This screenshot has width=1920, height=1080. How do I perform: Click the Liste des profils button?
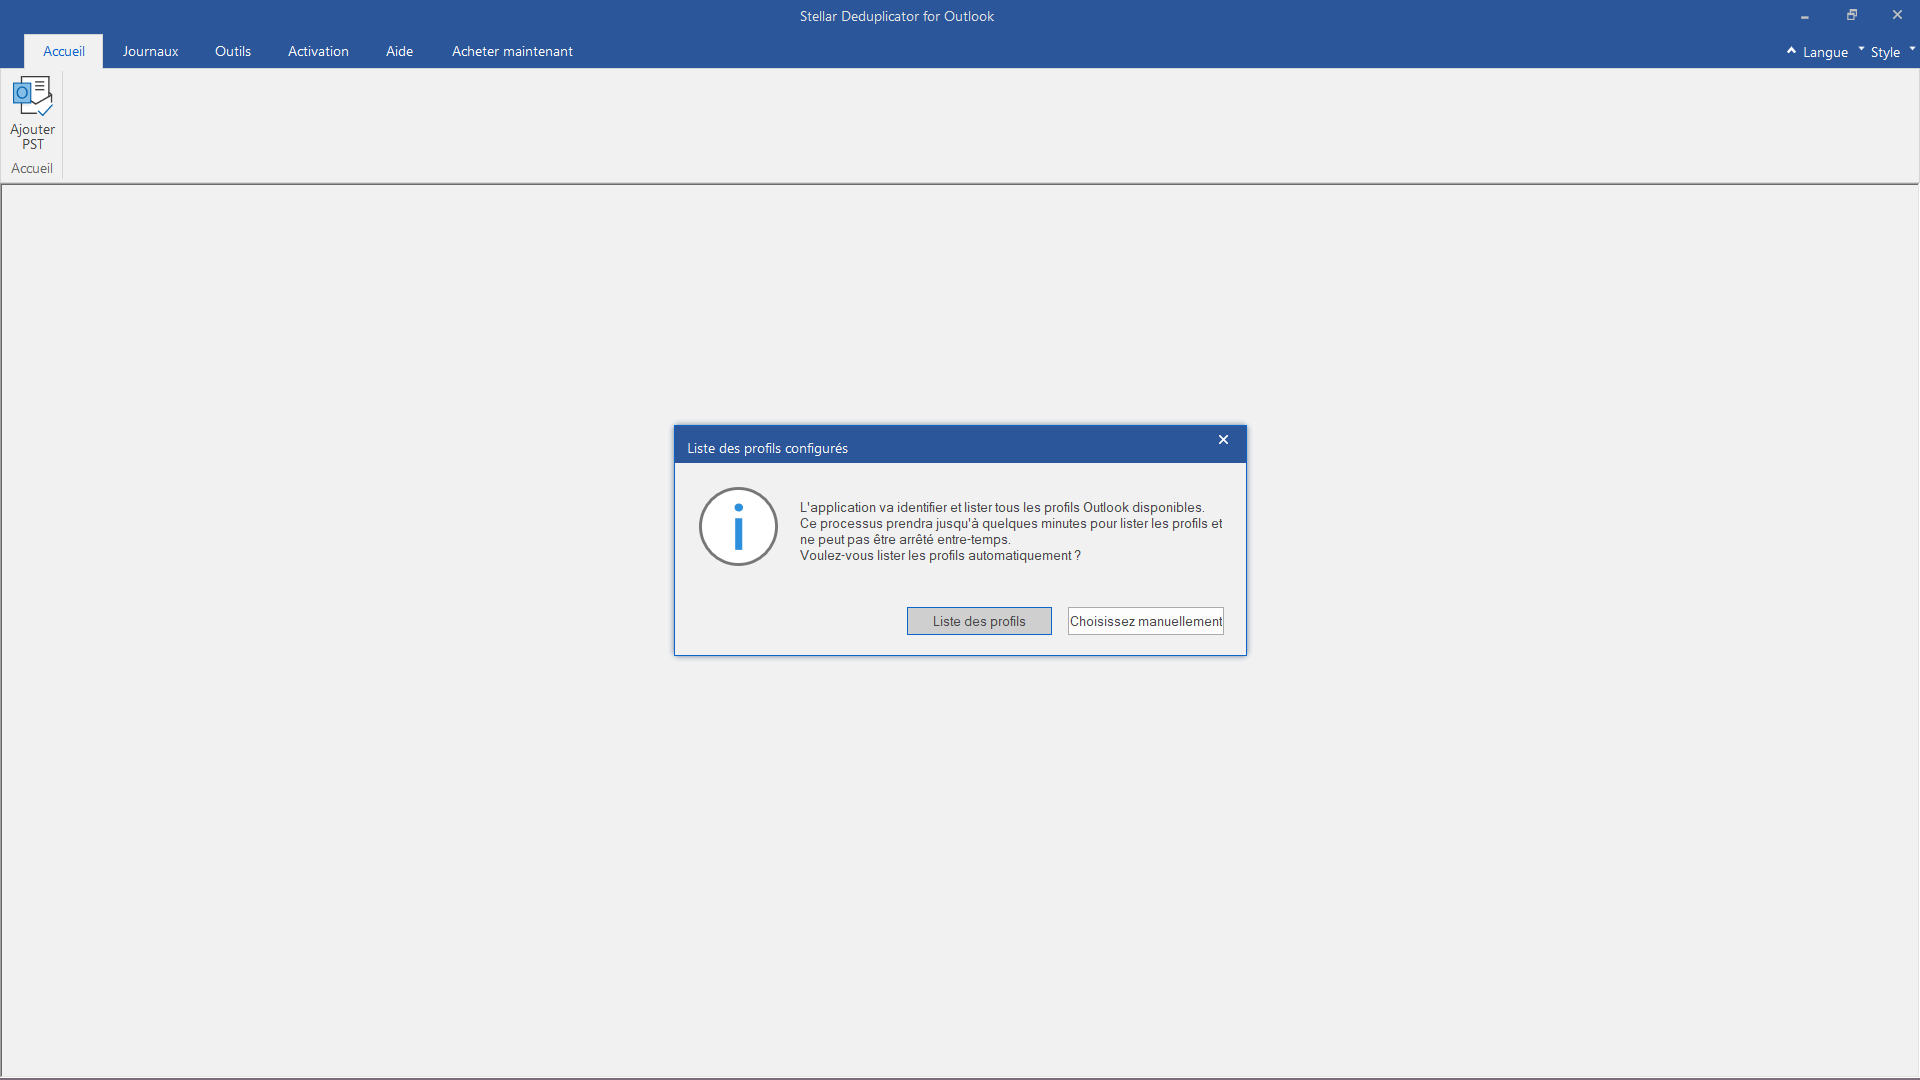click(x=979, y=621)
